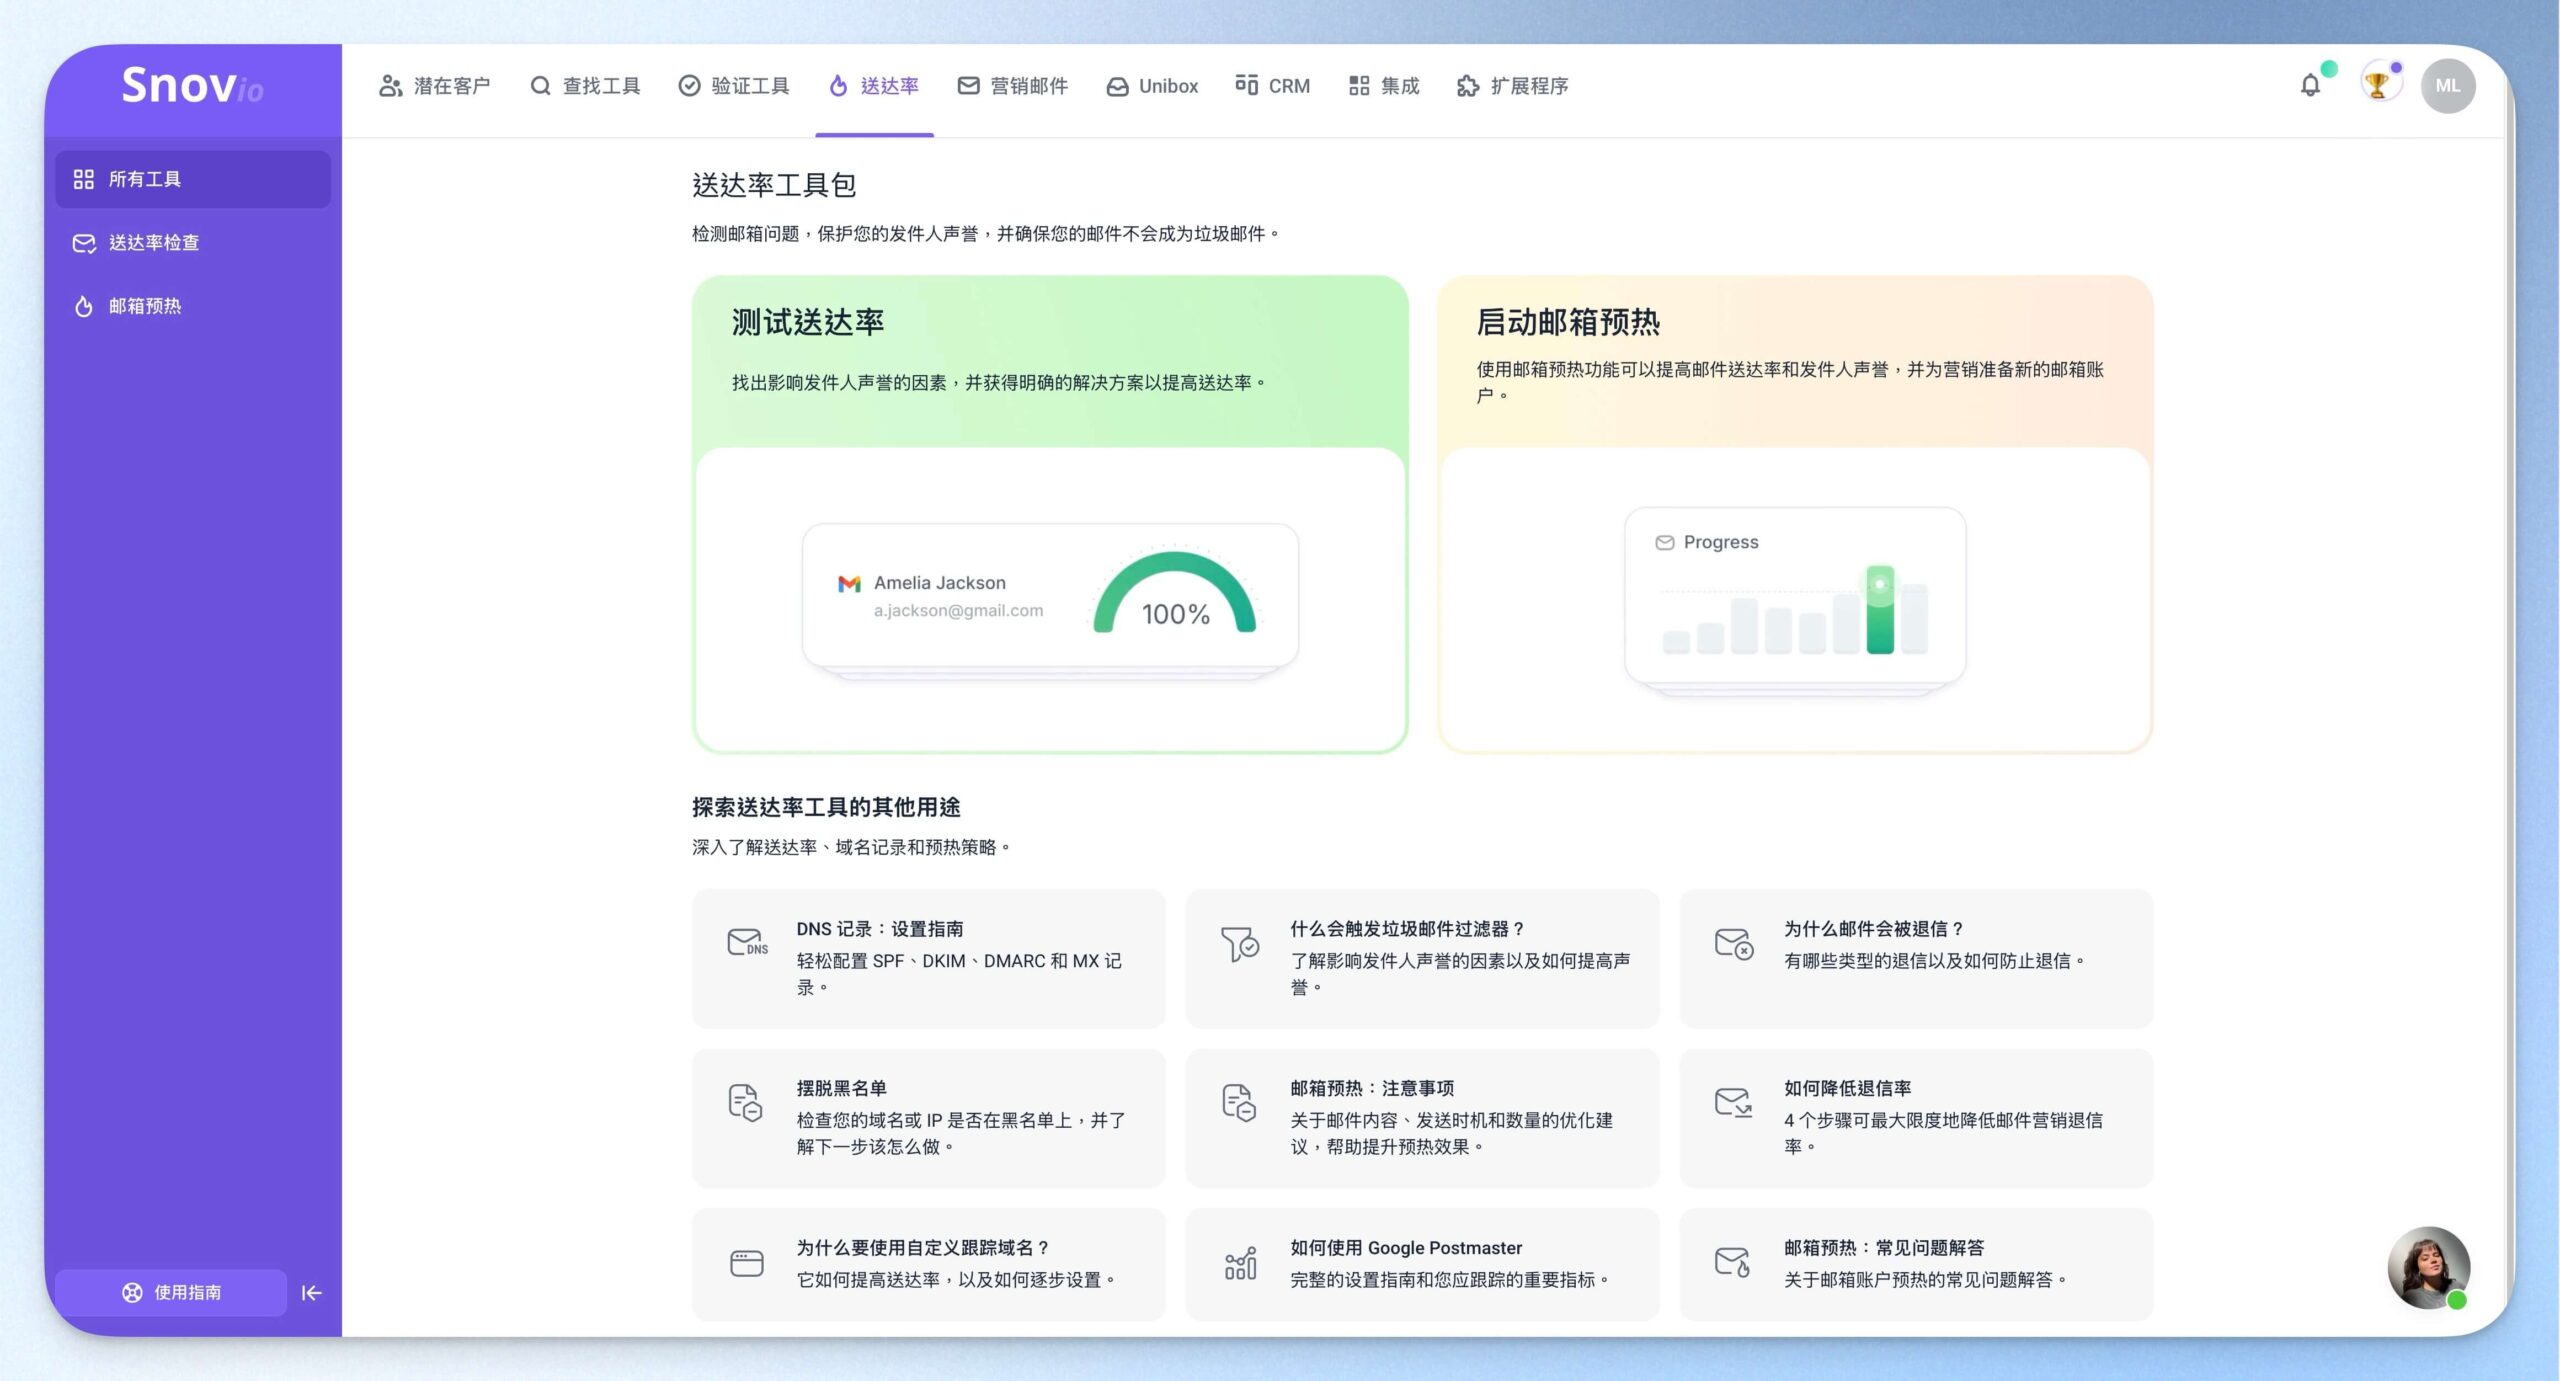Click the DNS records envelope icon
2560x1381 pixels.
[746, 942]
